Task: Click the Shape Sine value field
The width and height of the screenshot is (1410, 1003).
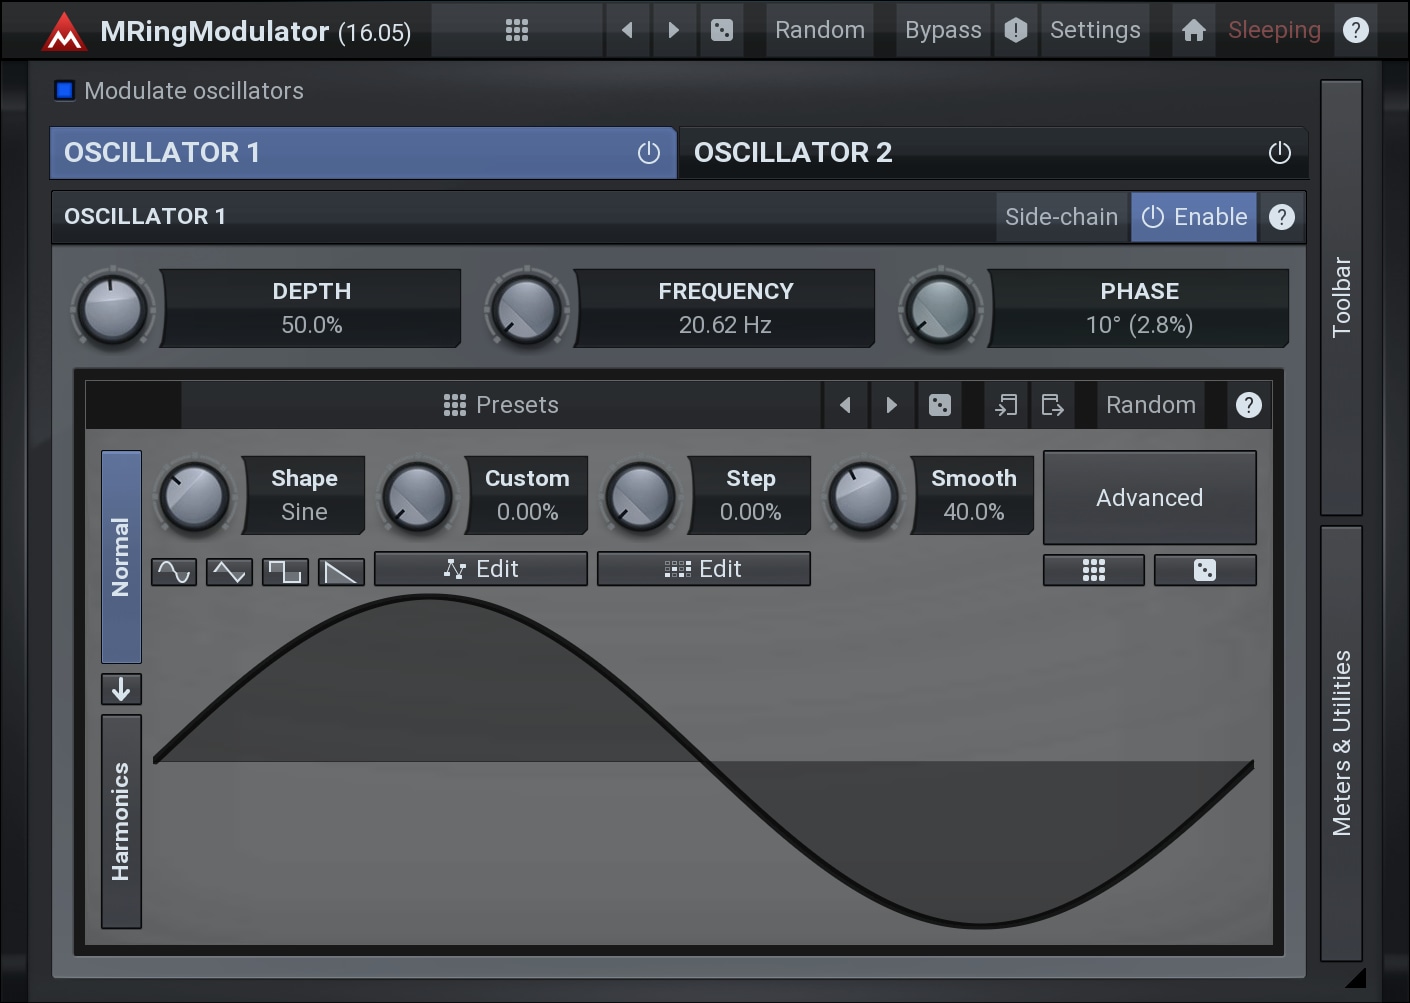Action: point(304,495)
